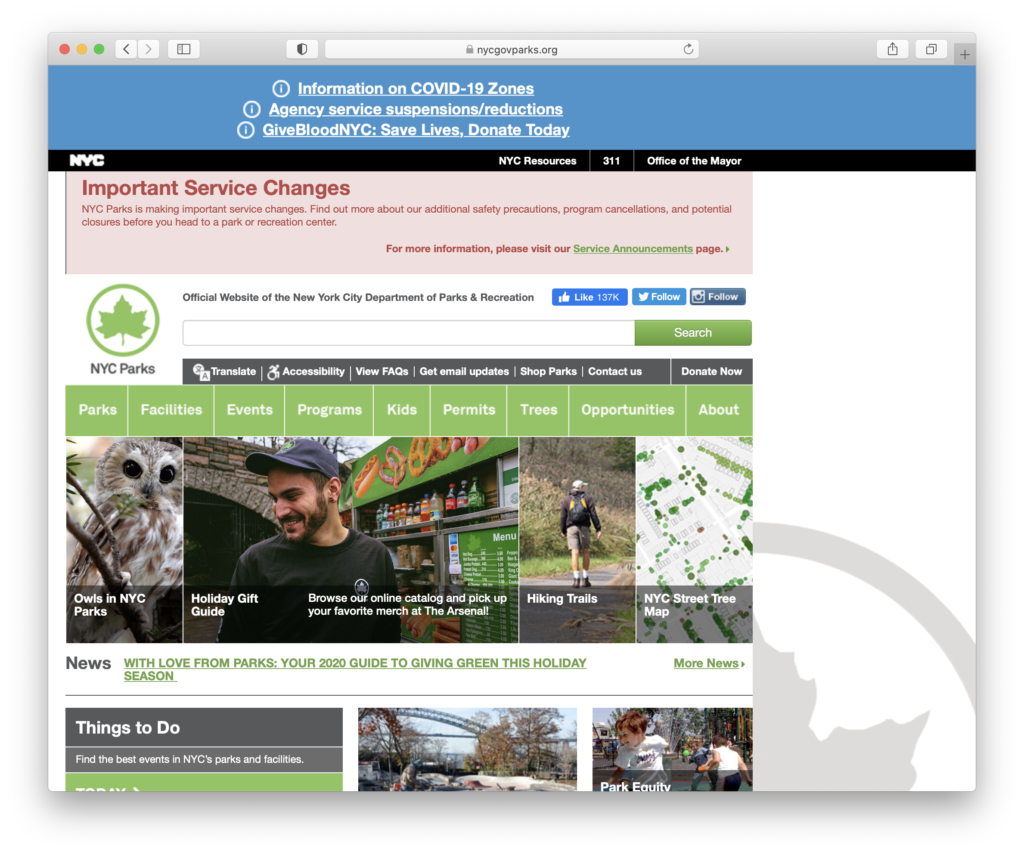The width and height of the screenshot is (1024, 855).
Task: Open the Owls in NYC Parks tile
Action: (124, 540)
